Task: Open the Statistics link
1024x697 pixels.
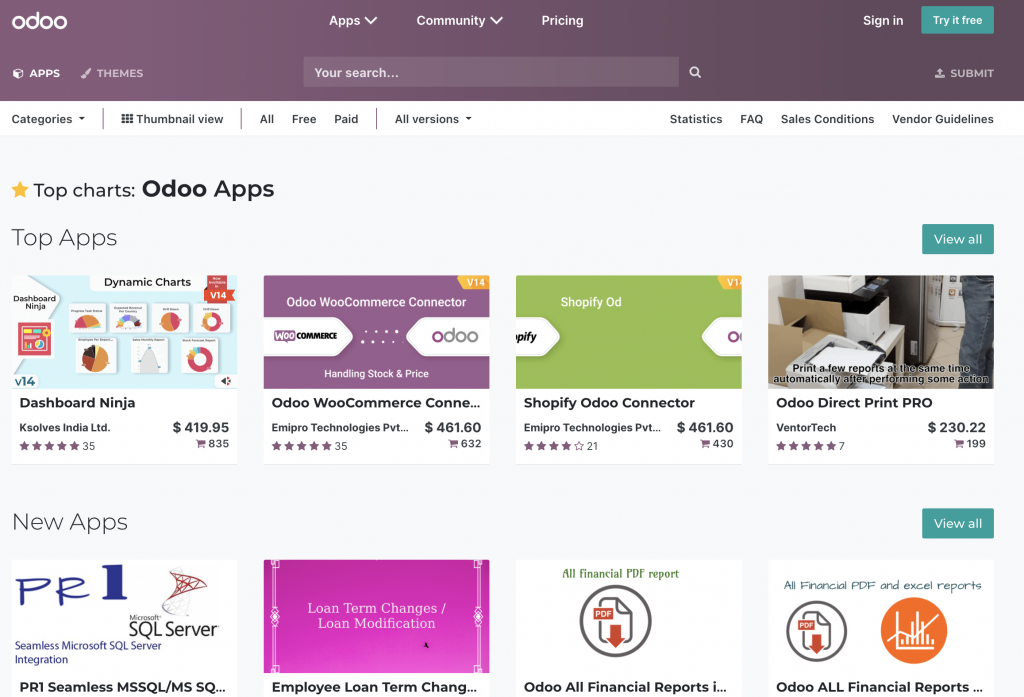Action: [696, 119]
